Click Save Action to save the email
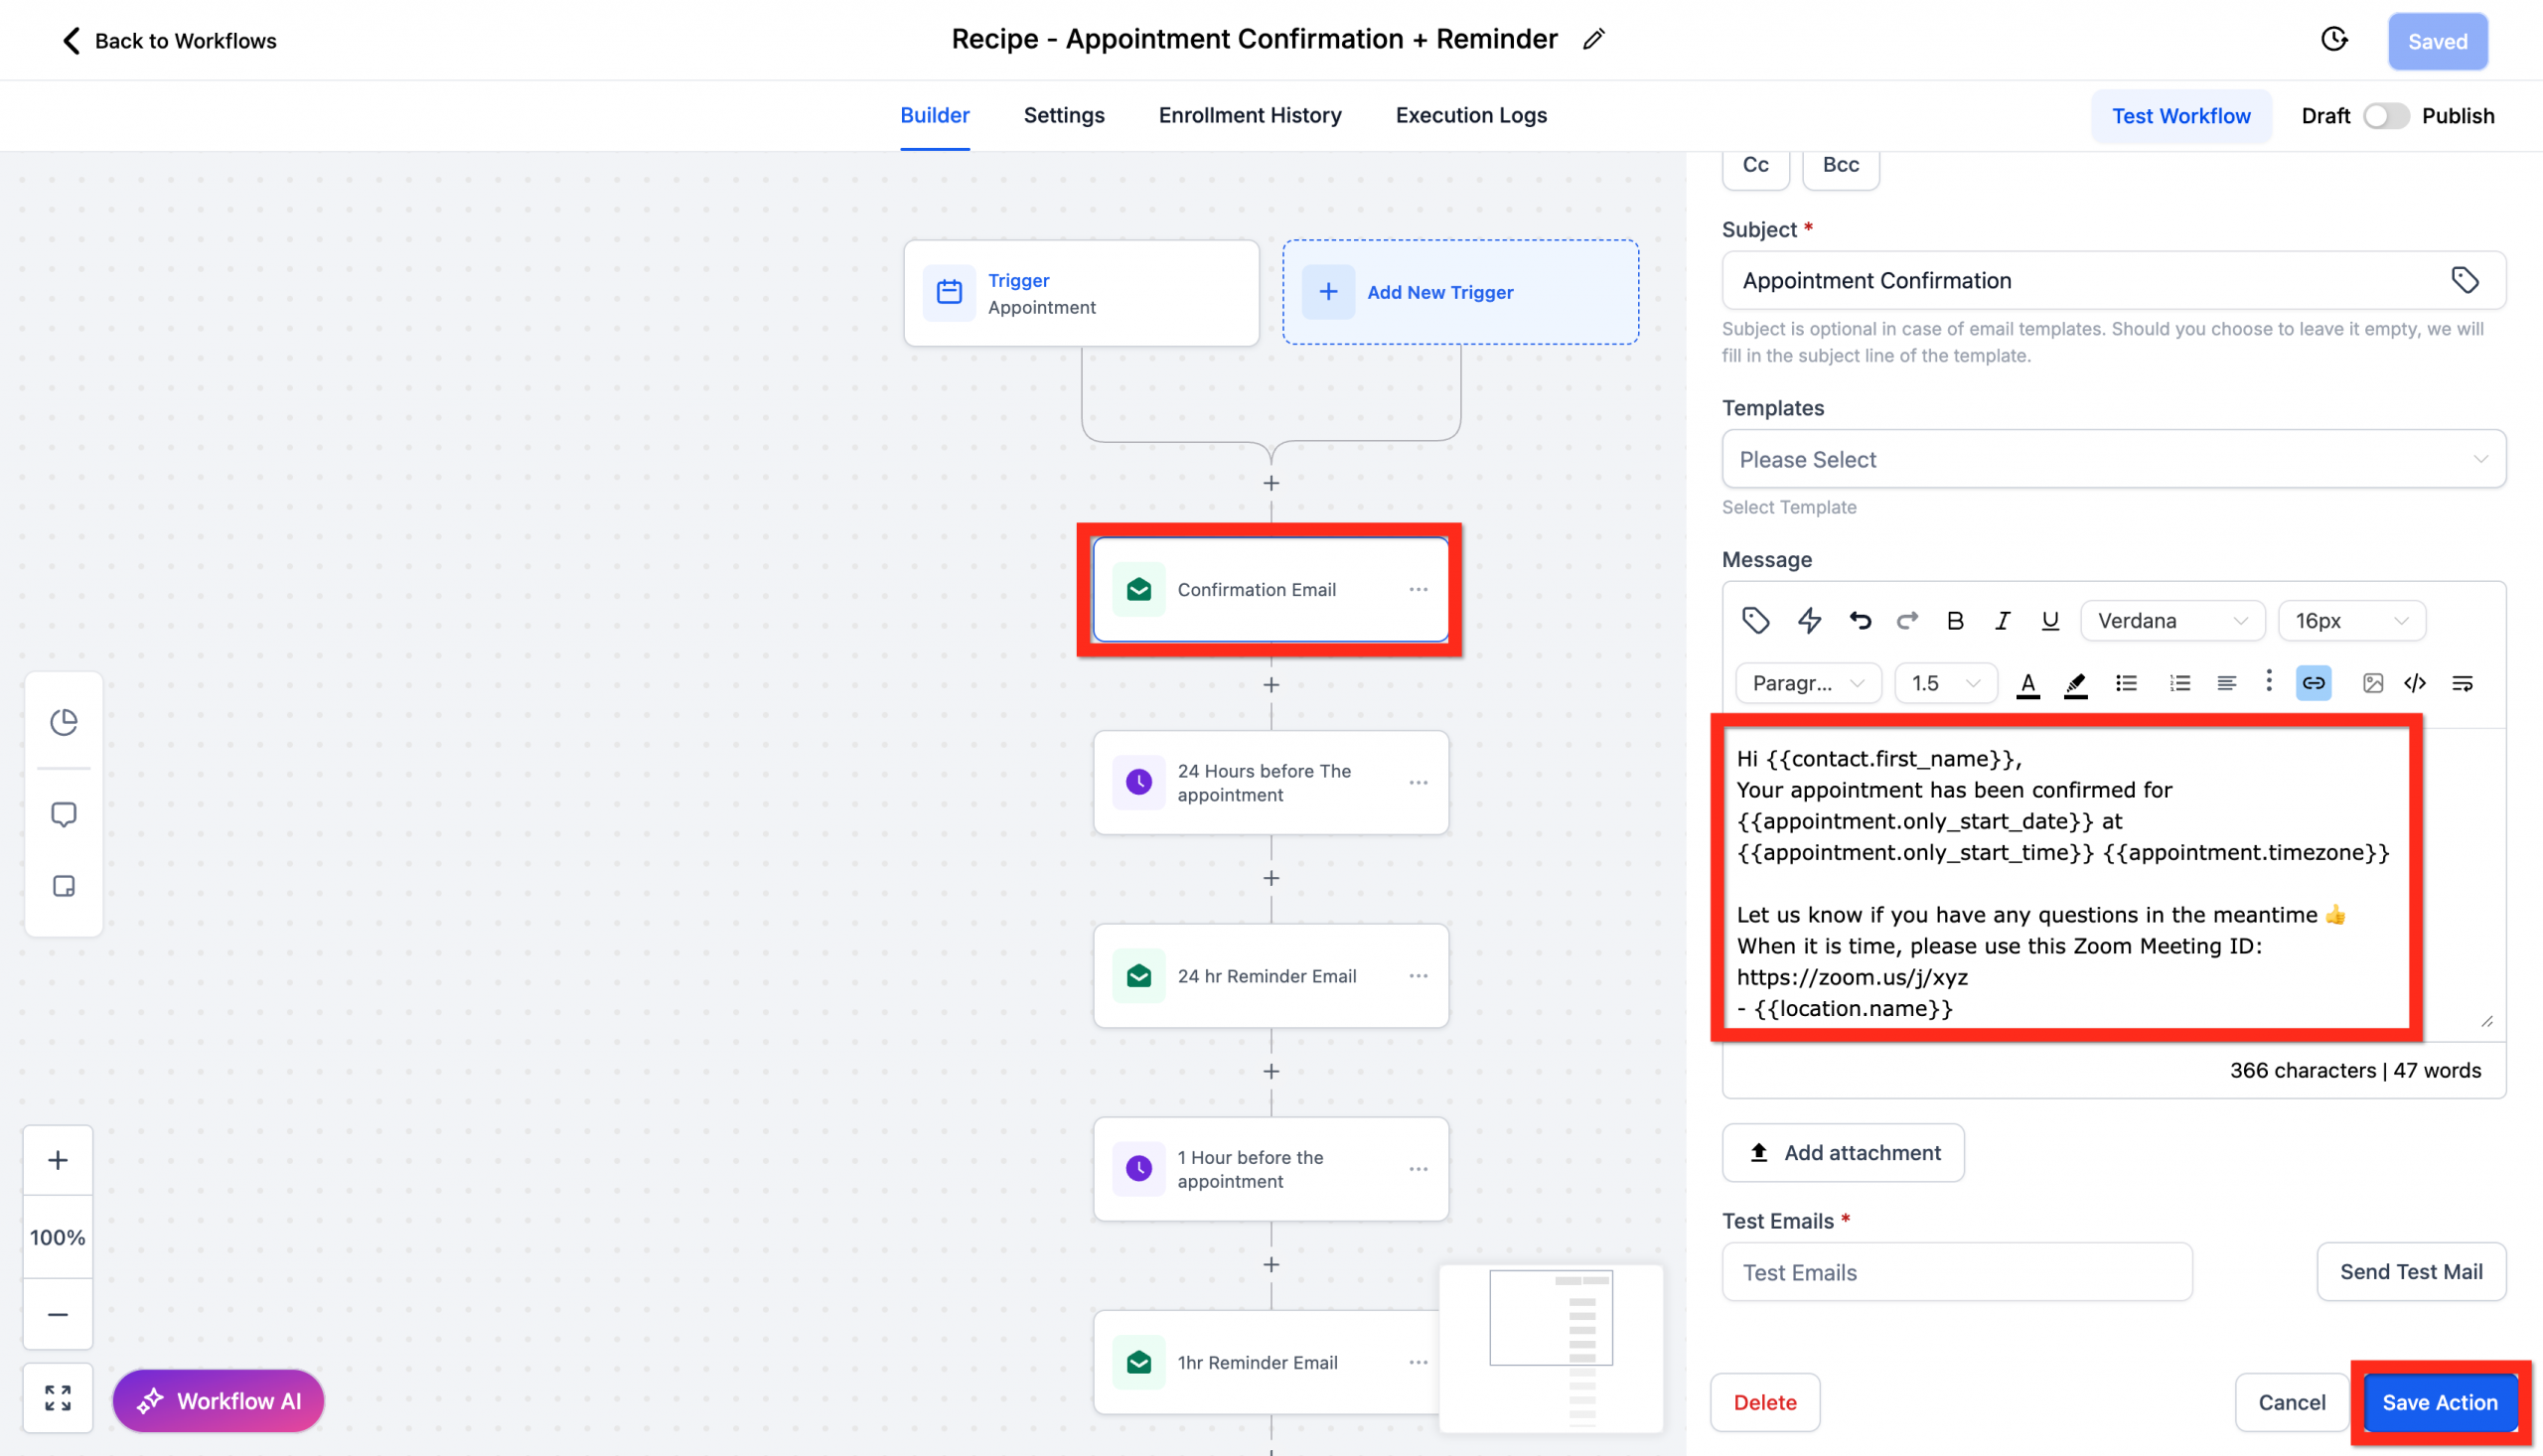The width and height of the screenshot is (2543, 1456). pyautogui.click(x=2439, y=1402)
